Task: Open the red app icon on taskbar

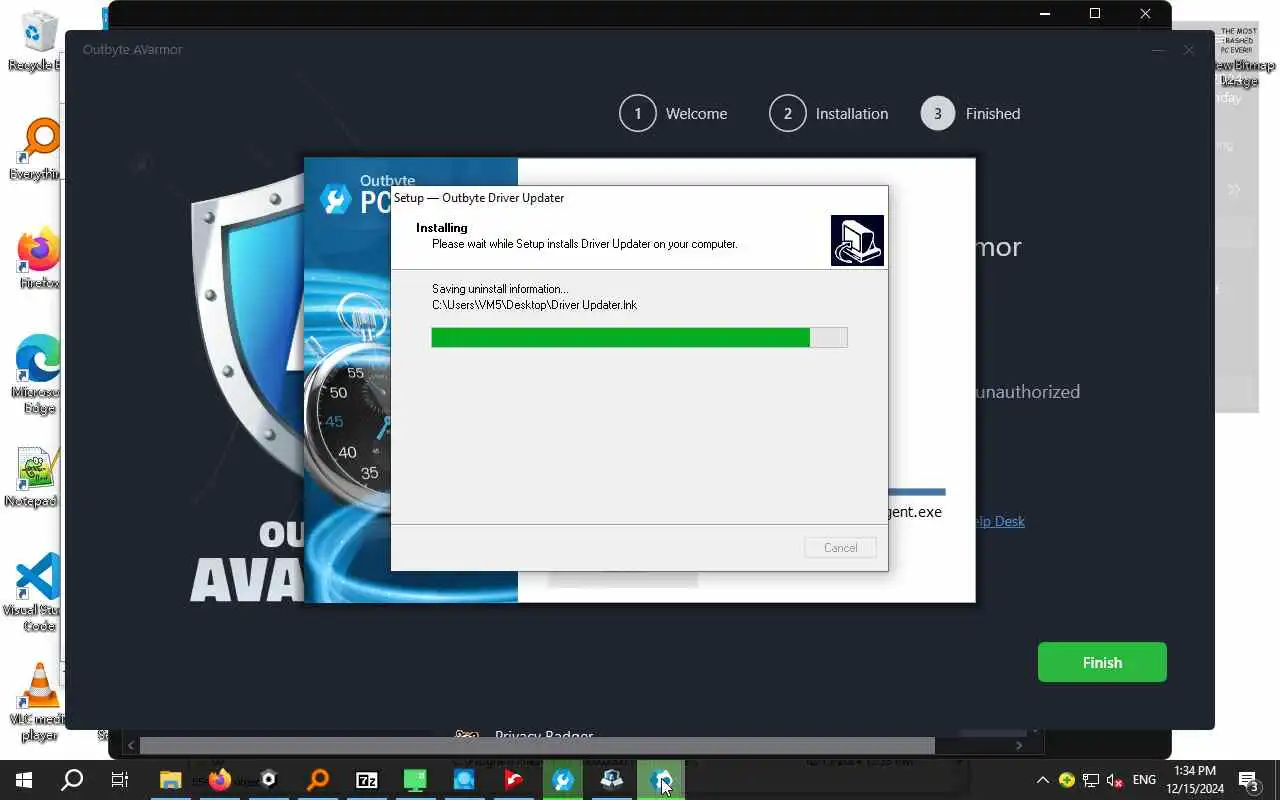Action: (x=514, y=780)
